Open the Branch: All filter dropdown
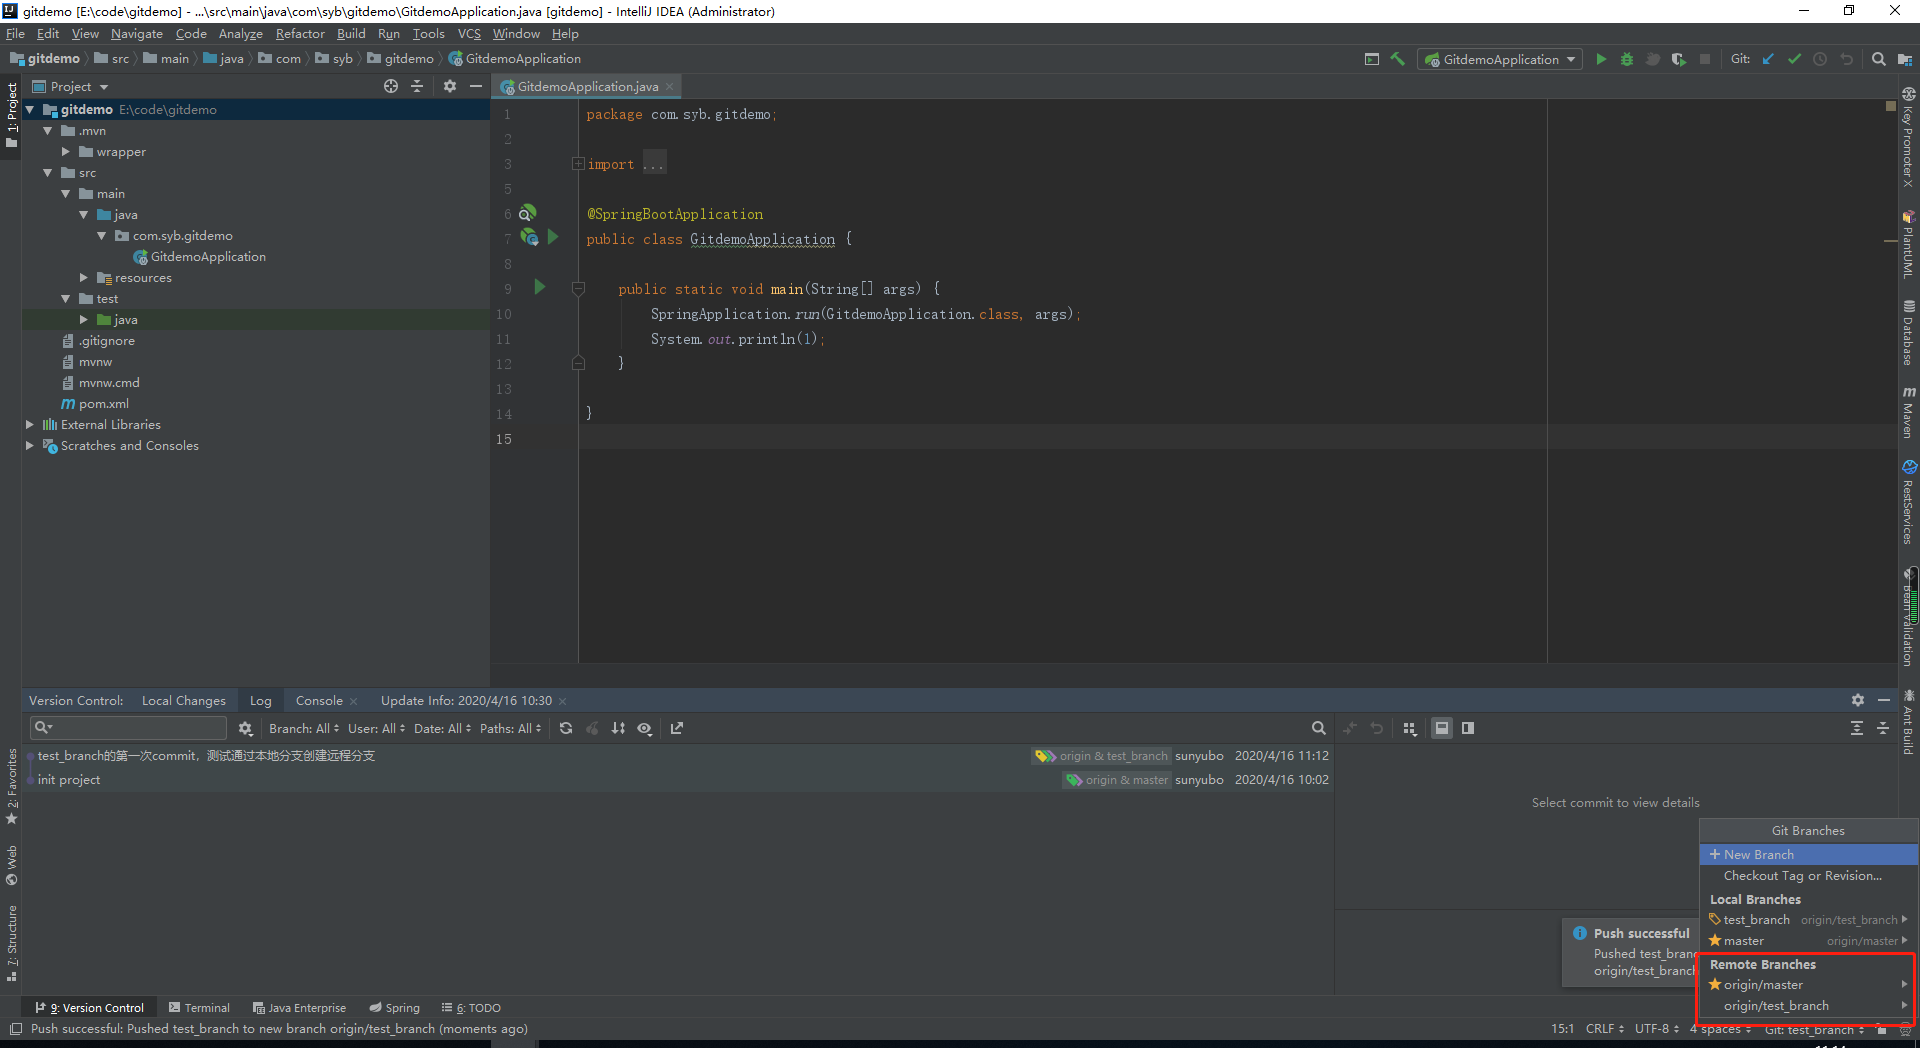Viewport: 1920px width, 1048px height. coord(304,728)
